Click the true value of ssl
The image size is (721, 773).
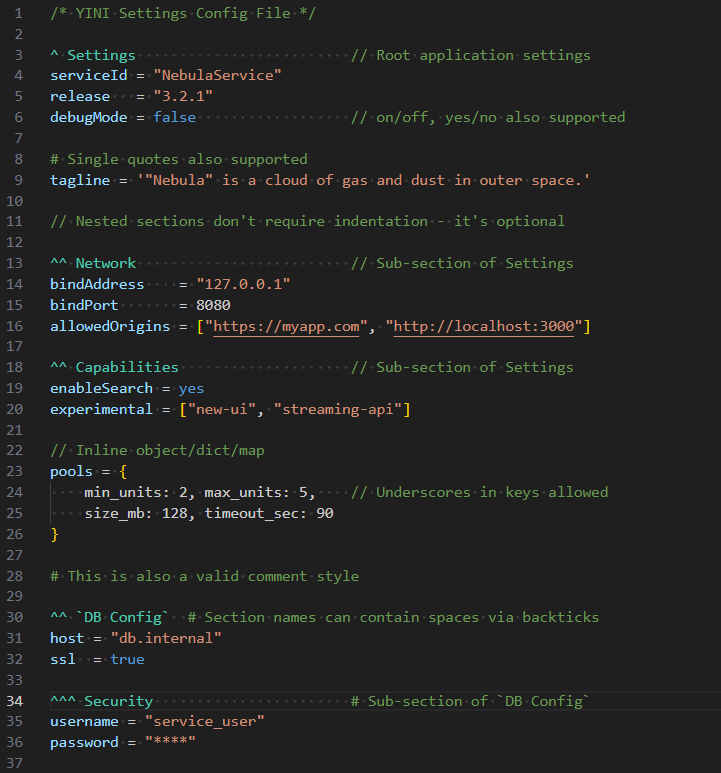coord(127,659)
